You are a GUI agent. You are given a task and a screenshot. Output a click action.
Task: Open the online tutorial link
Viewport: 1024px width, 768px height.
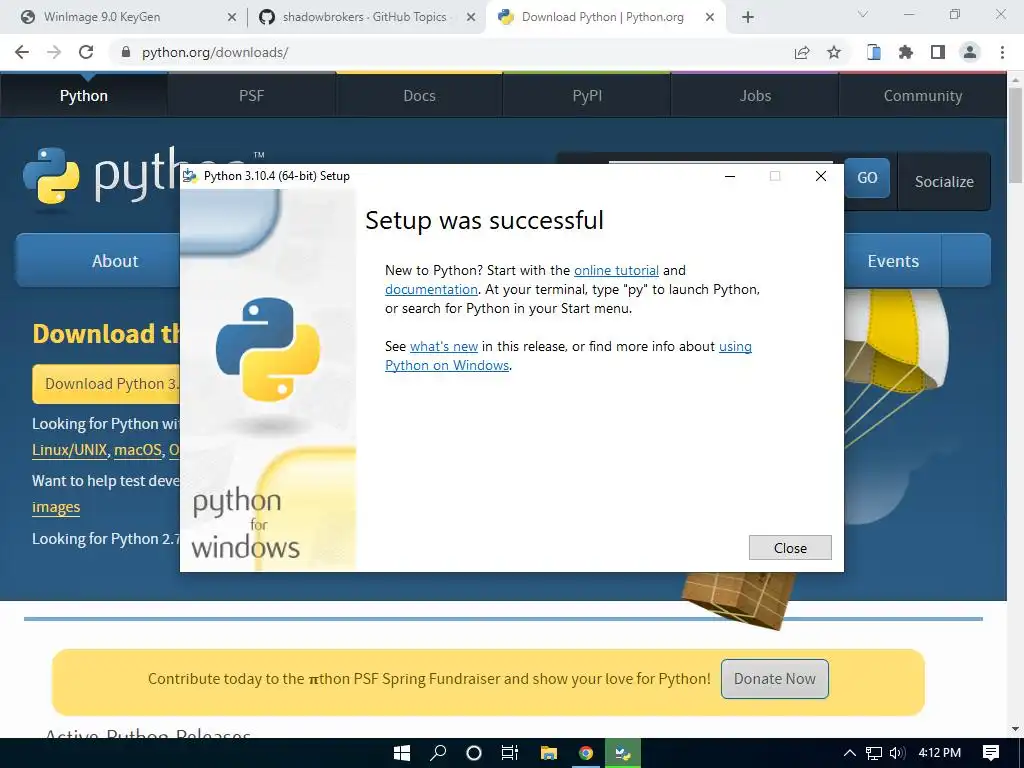coord(616,270)
